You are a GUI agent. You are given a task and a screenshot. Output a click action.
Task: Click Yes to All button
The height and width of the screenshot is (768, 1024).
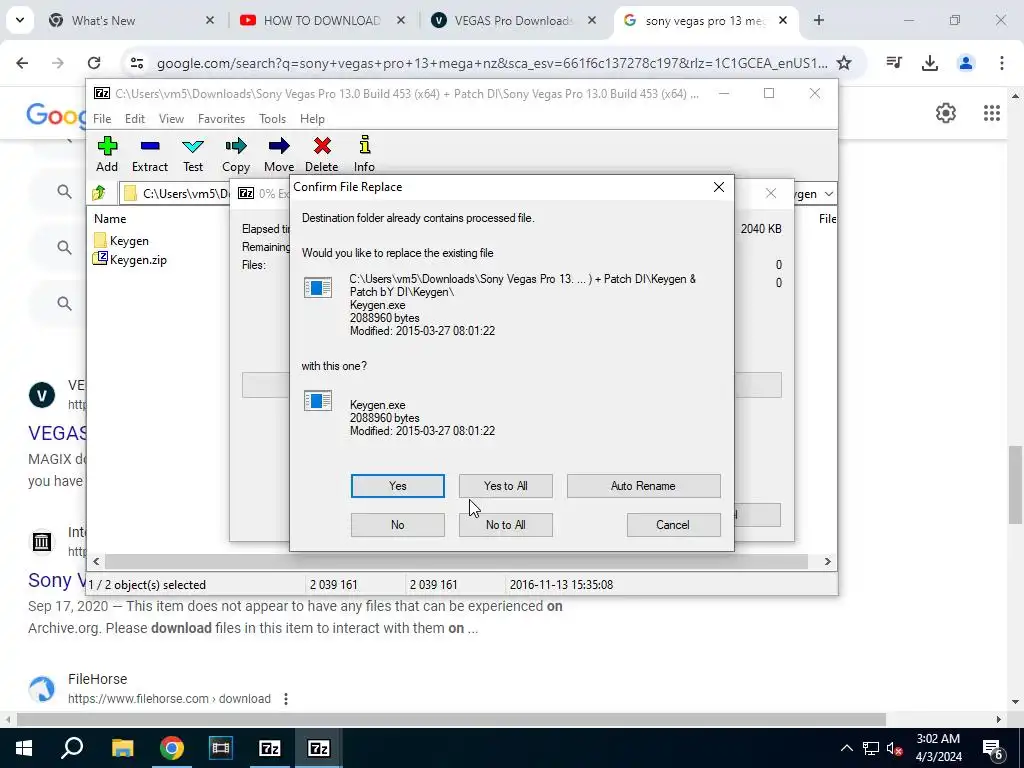[505, 486]
